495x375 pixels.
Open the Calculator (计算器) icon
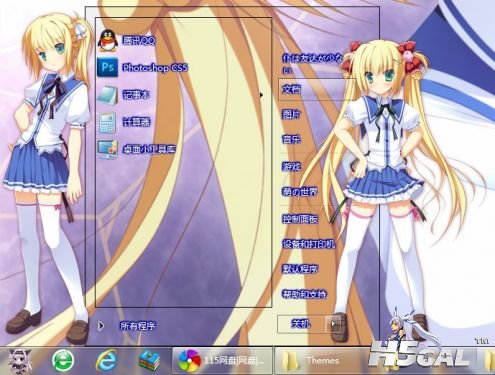(x=107, y=122)
